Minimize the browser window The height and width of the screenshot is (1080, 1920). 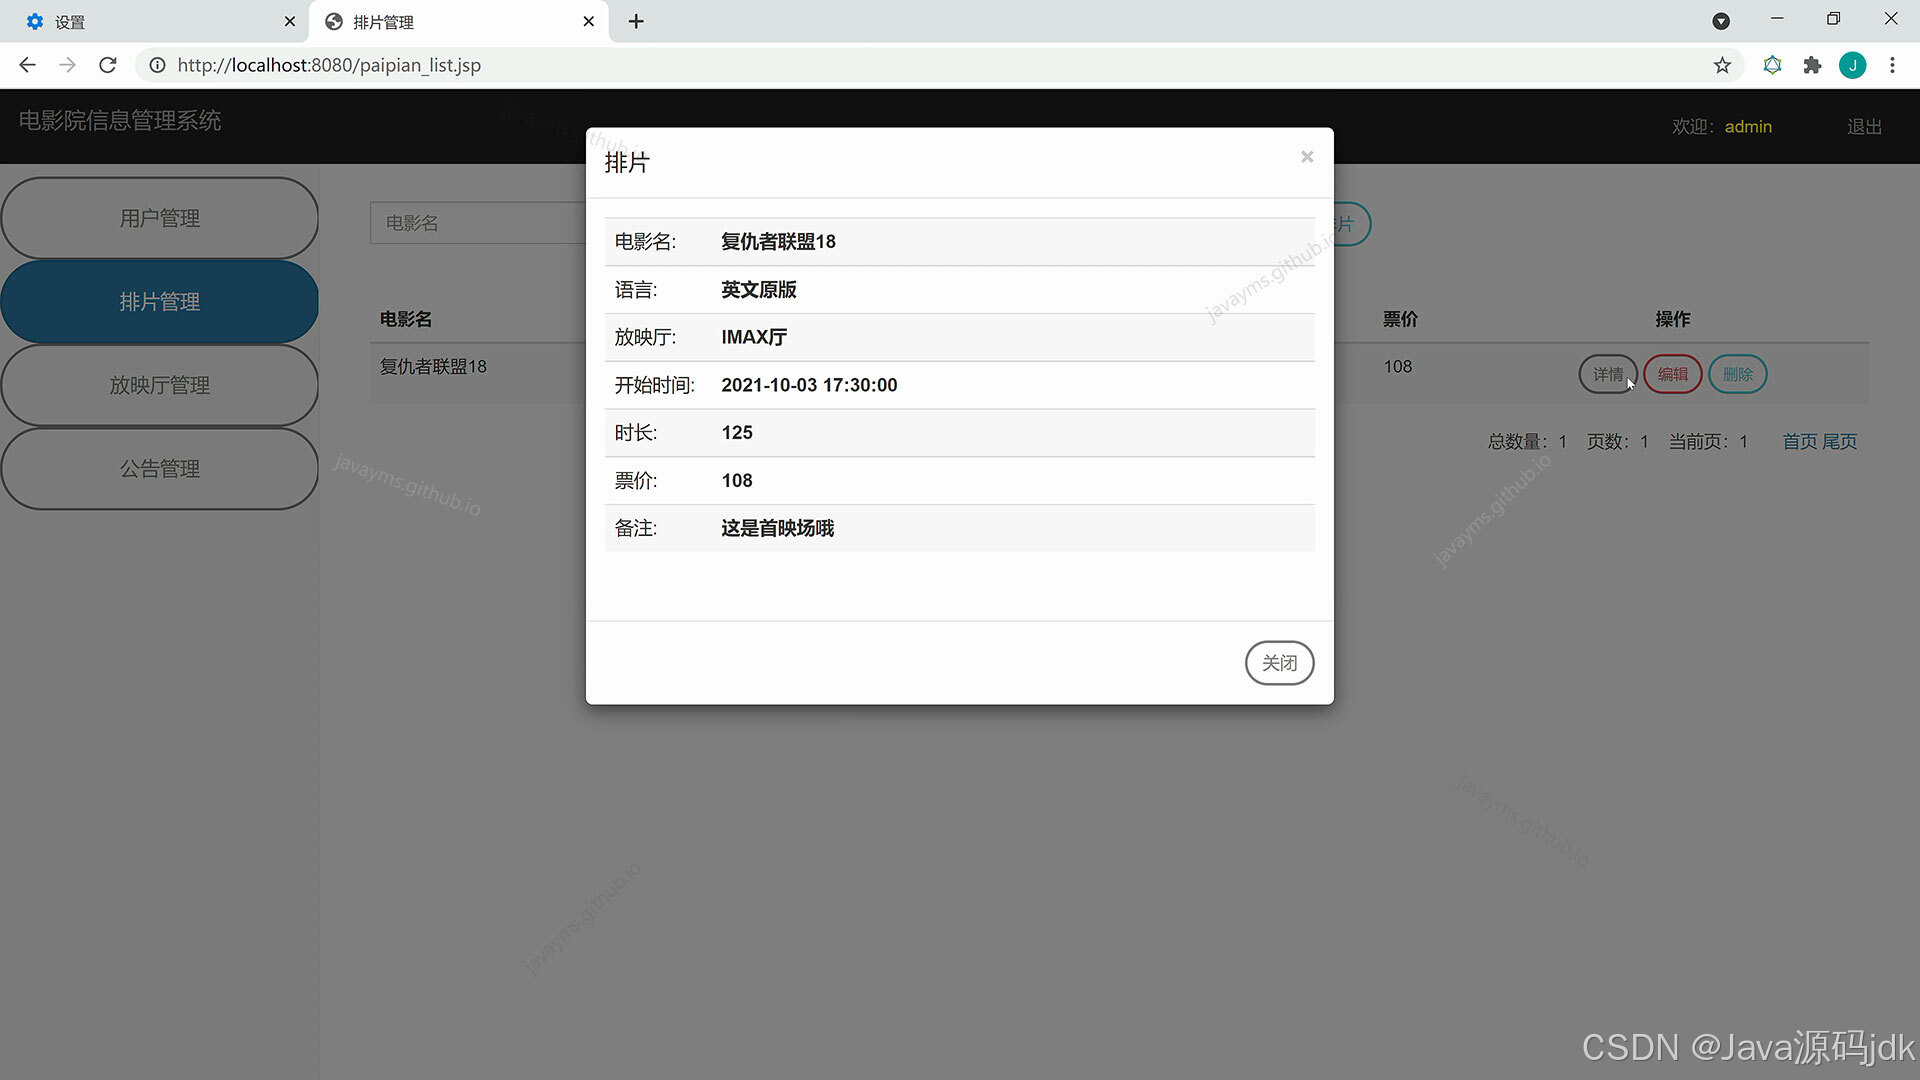[x=1777, y=19]
